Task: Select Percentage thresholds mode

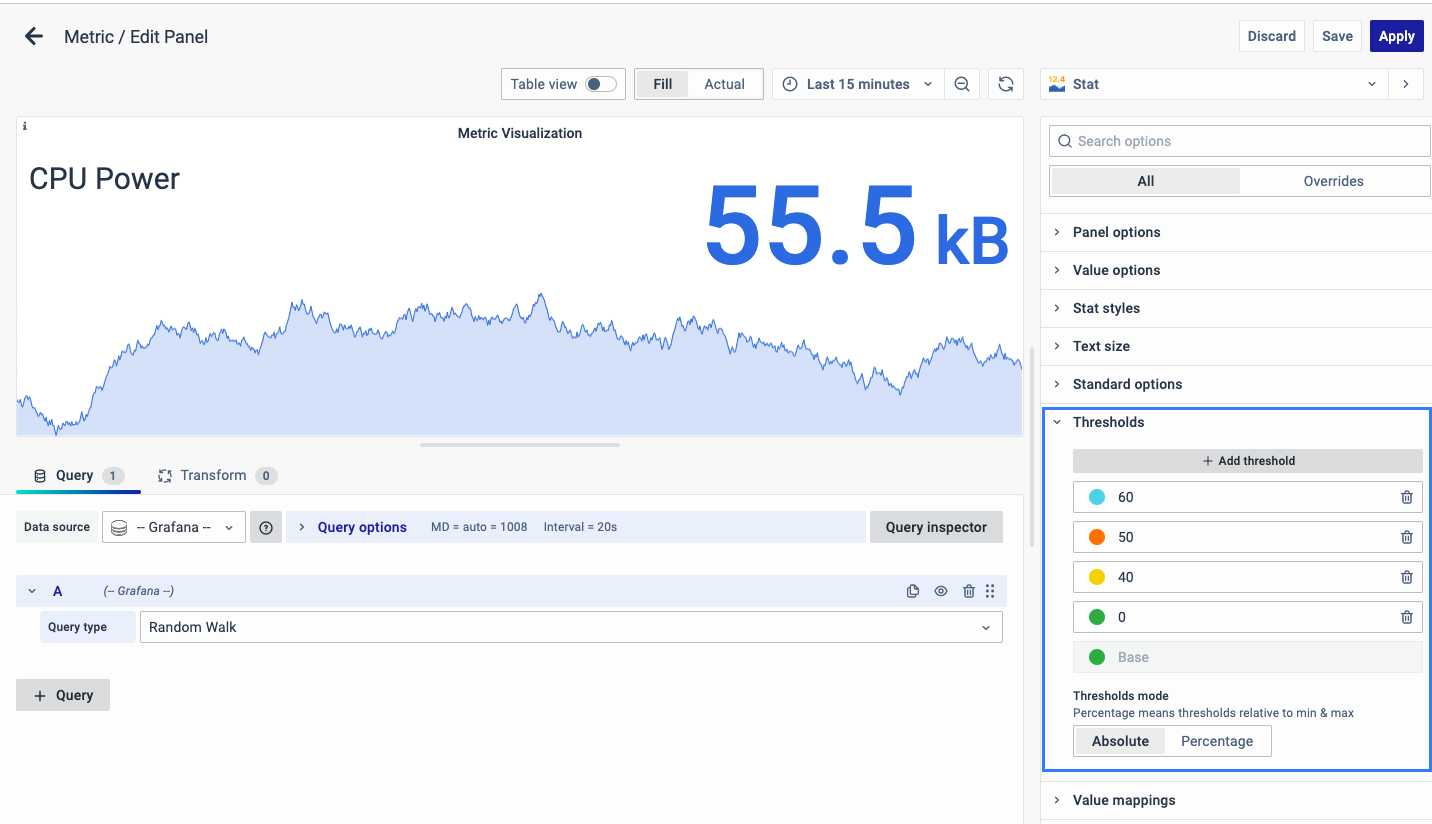Action: (x=1216, y=741)
